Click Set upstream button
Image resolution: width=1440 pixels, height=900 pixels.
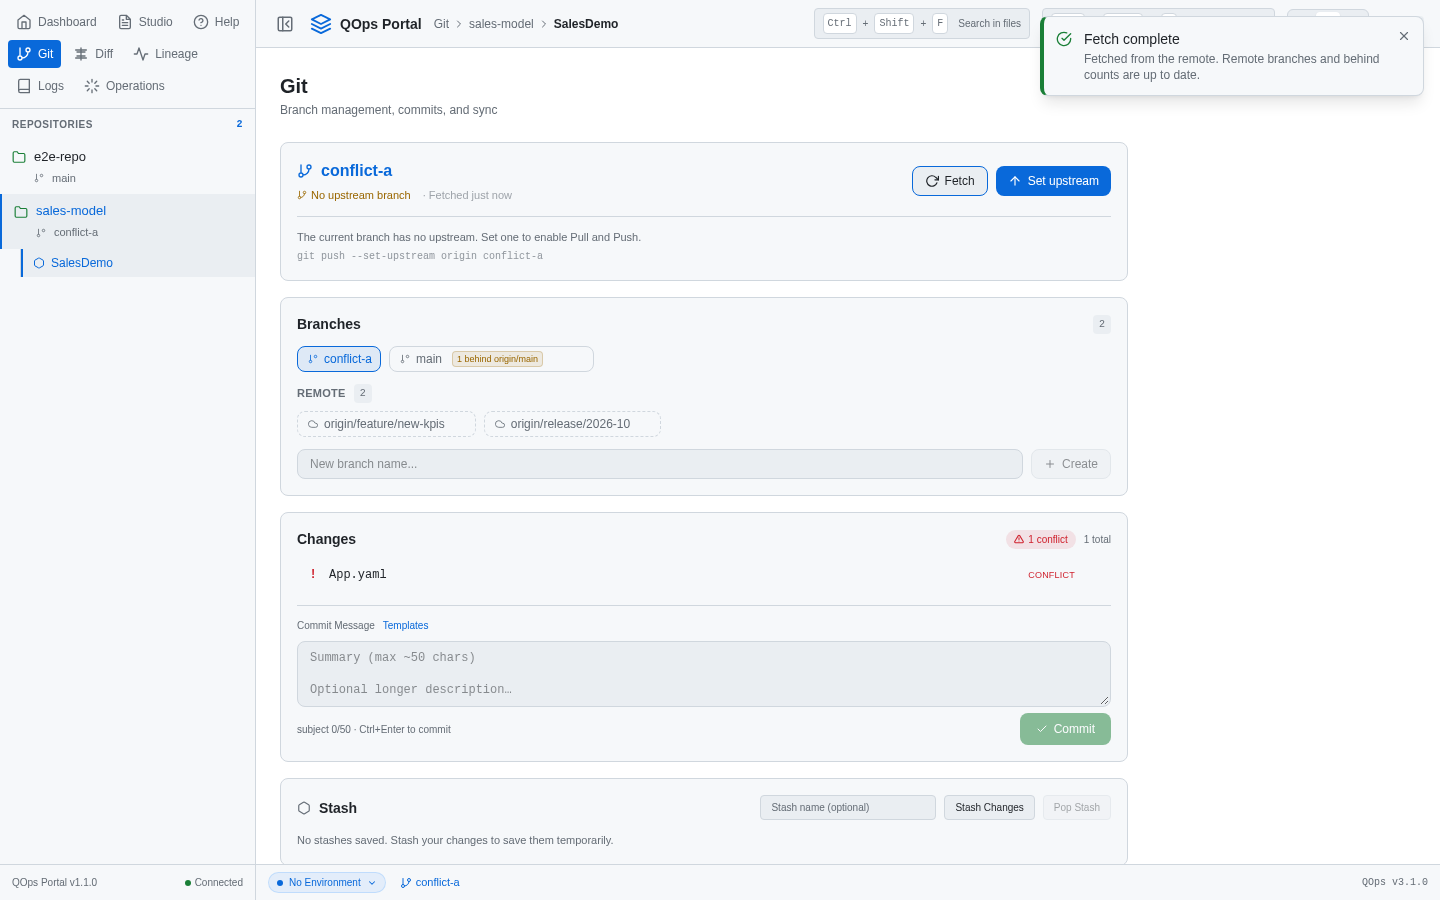point(1053,181)
